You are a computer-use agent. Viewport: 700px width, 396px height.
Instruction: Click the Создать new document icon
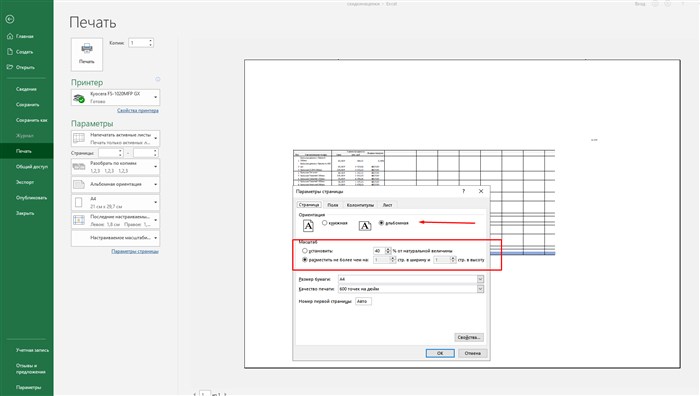(x=10, y=52)
